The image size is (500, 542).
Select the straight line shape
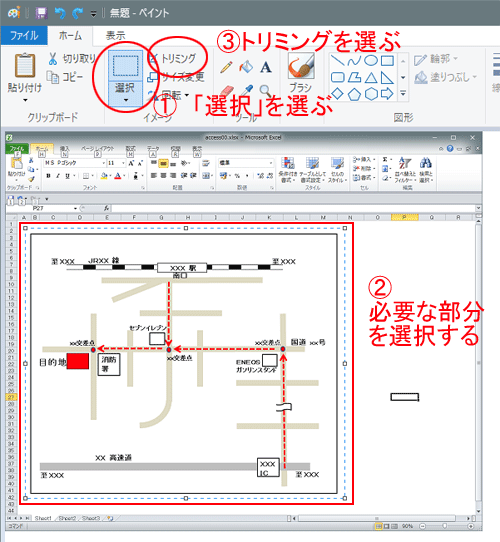tap(337, 60)
